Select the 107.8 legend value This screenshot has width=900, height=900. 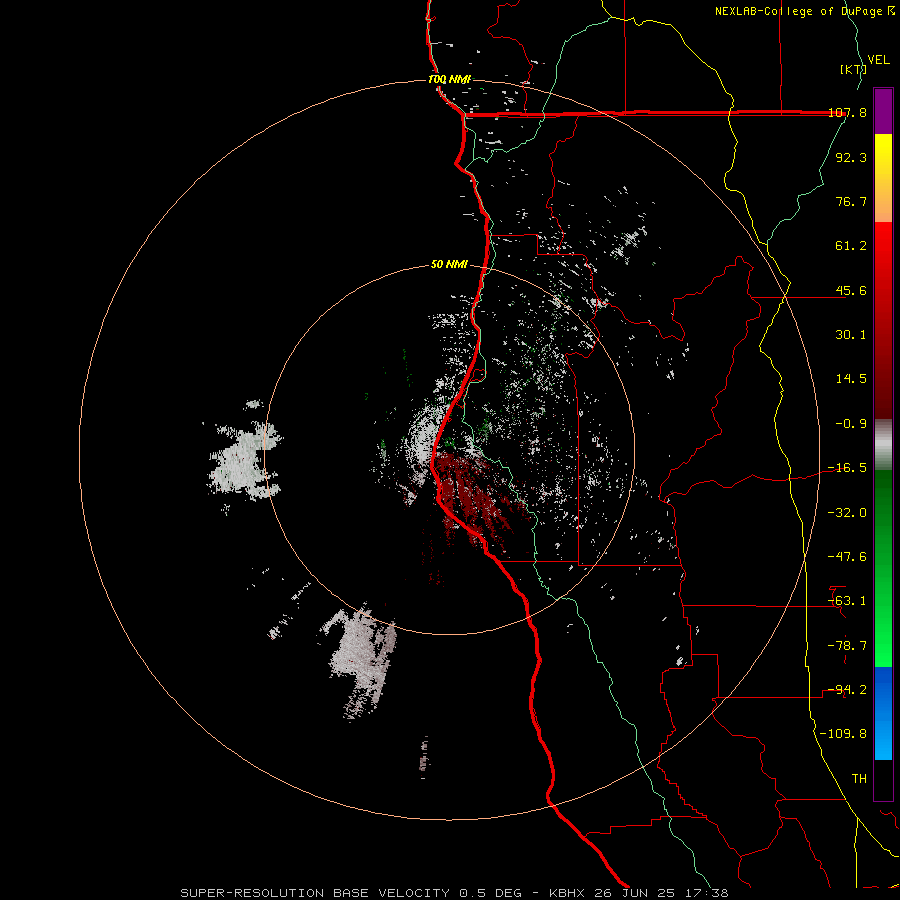click(x=847, y=112)
